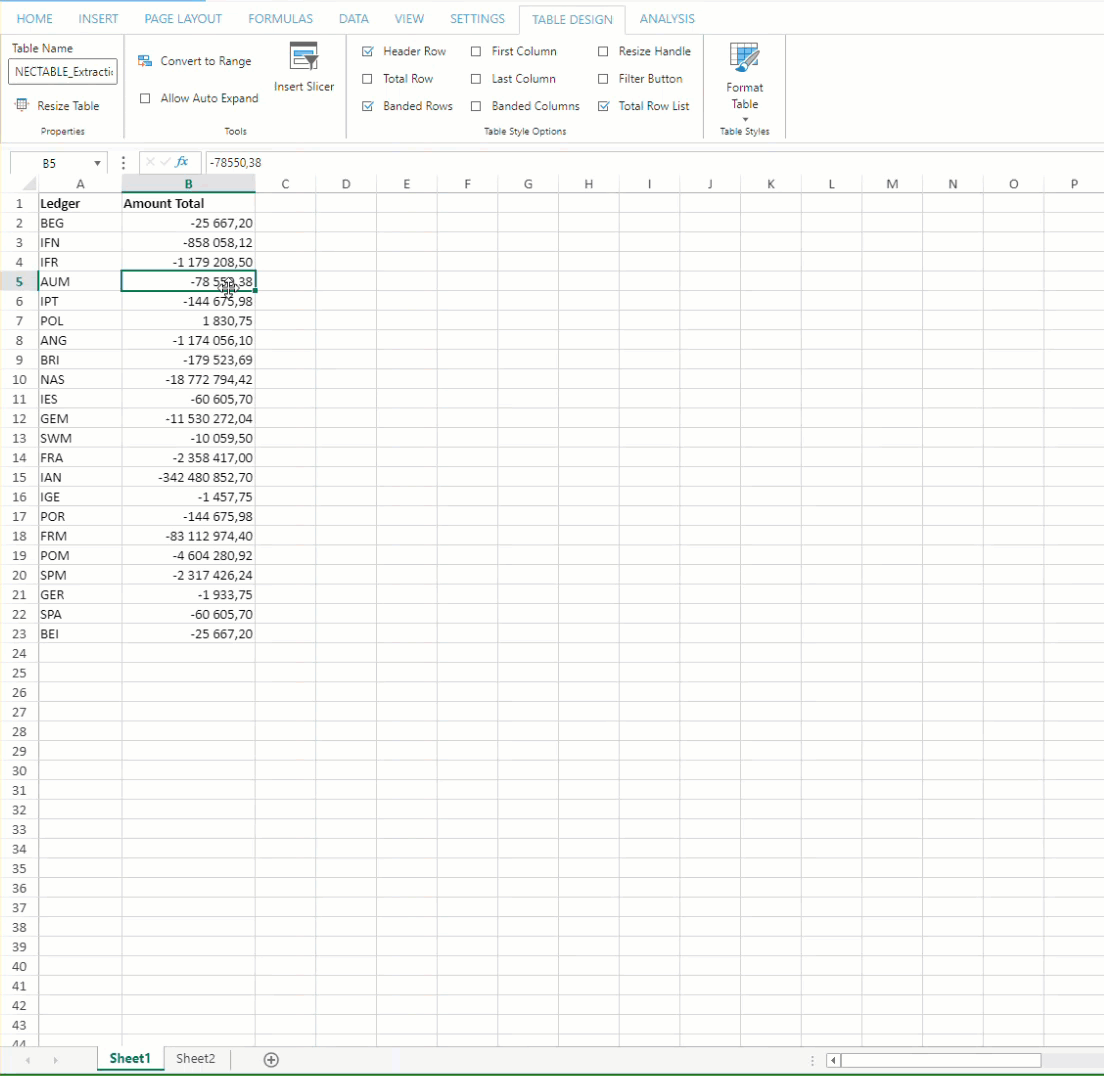
Task: Click the Insert Slicer icon
Action: (x=303, y=56)
